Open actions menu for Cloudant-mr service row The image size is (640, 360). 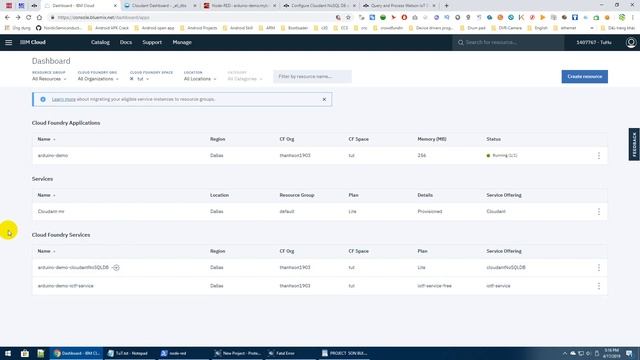(x=599, y=211)
